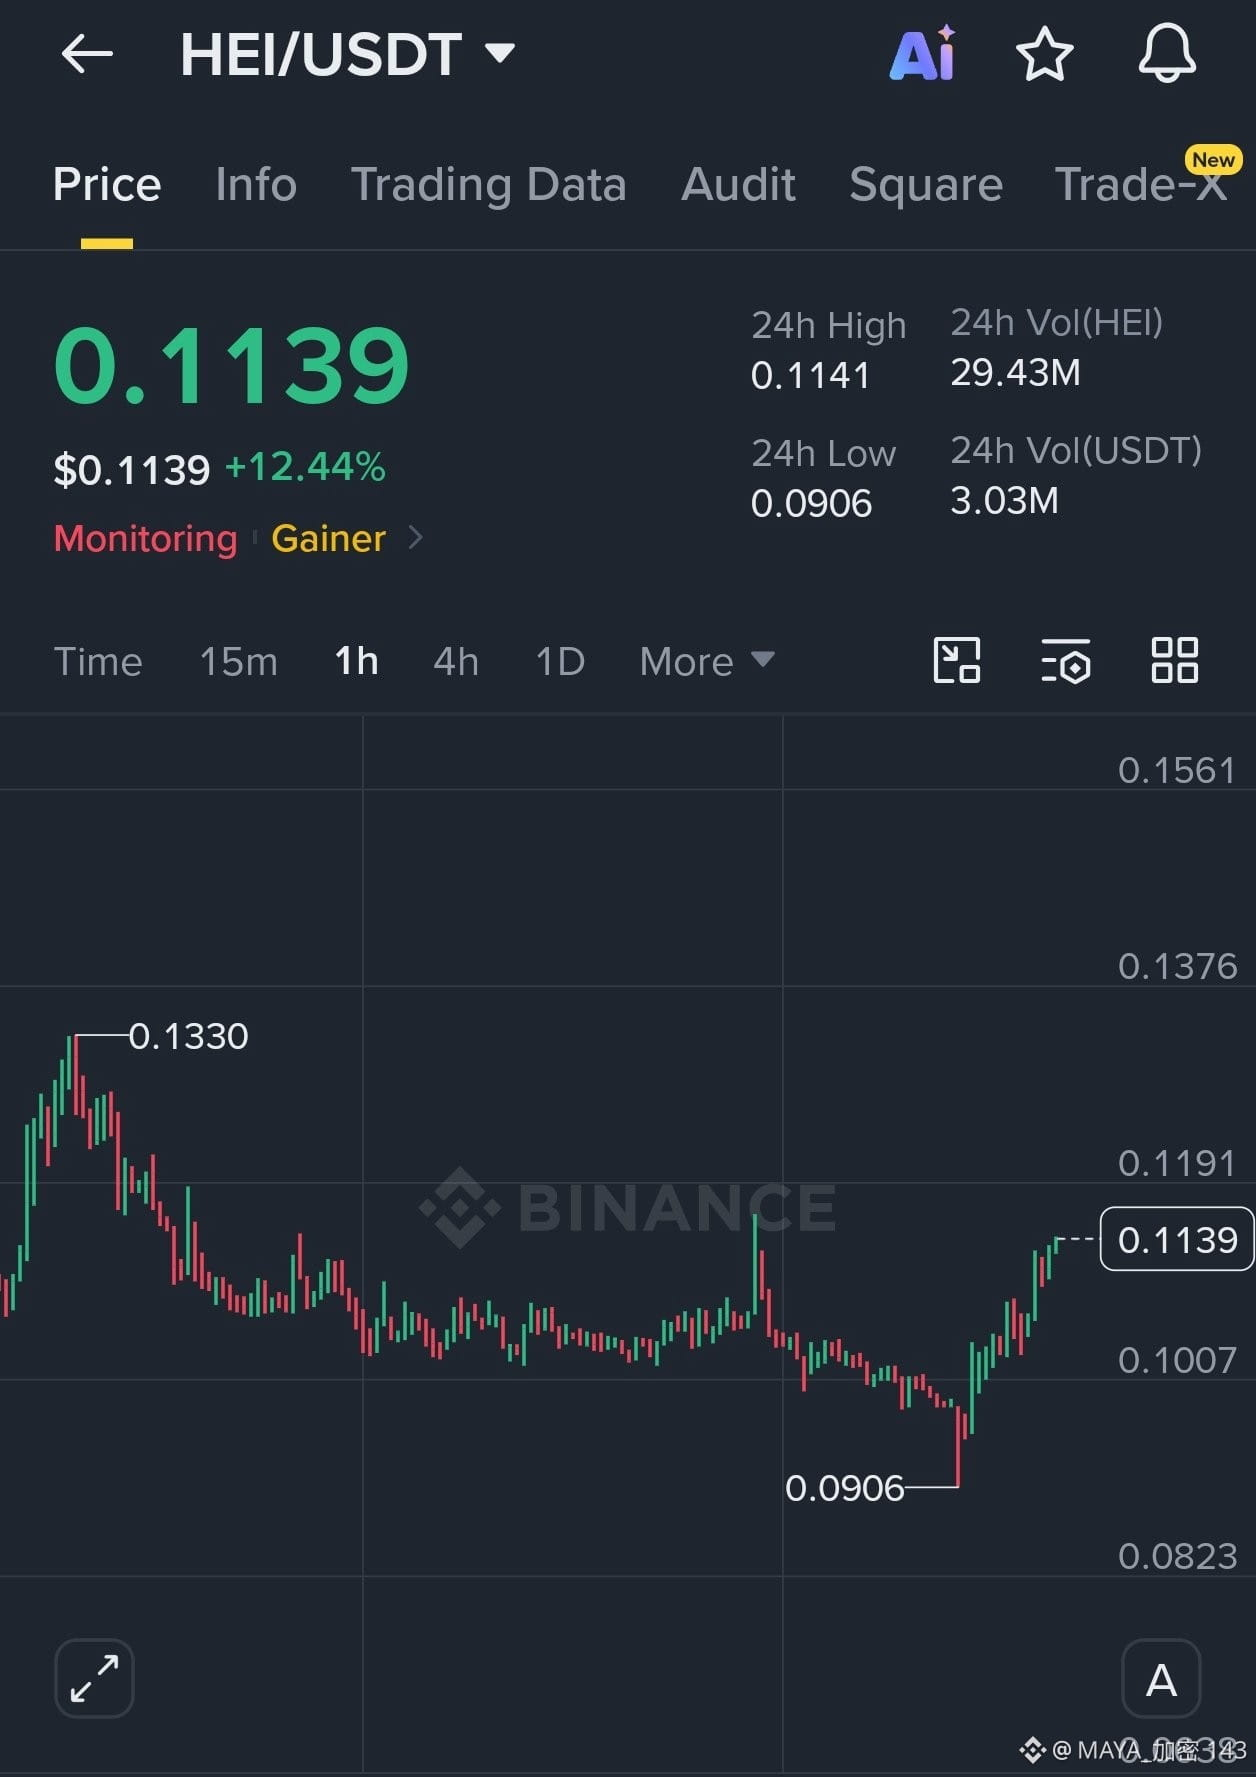Select the 1D chart interval

coord(560,661)
